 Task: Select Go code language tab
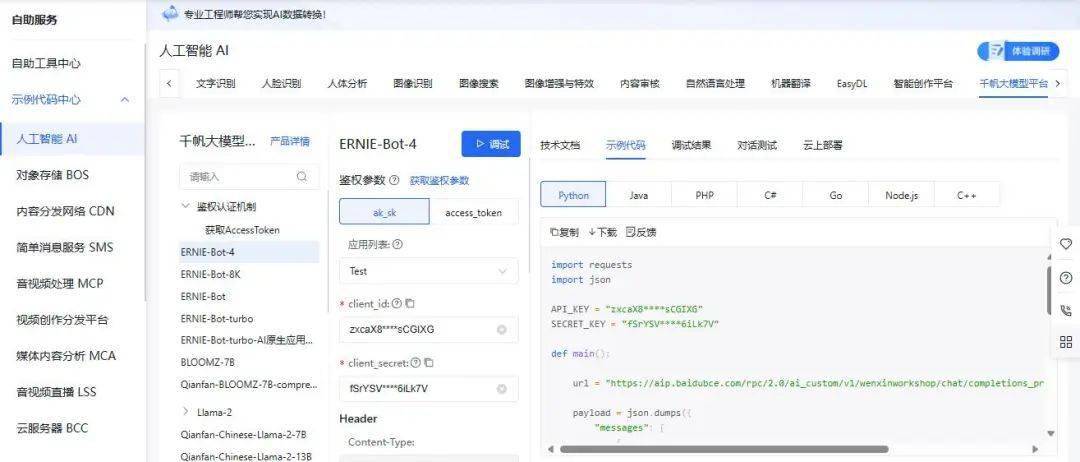(835, 195)
